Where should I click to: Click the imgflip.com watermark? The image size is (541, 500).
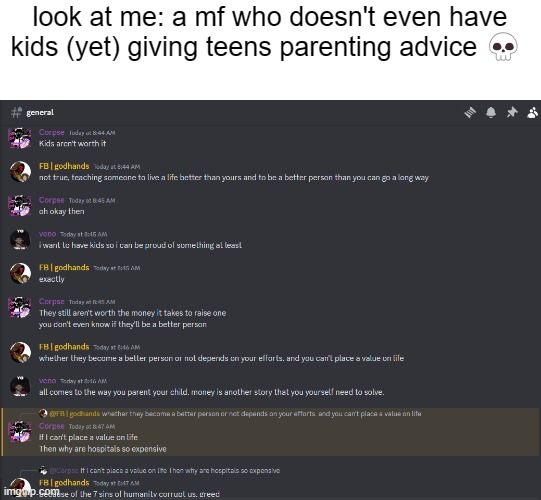31,491
